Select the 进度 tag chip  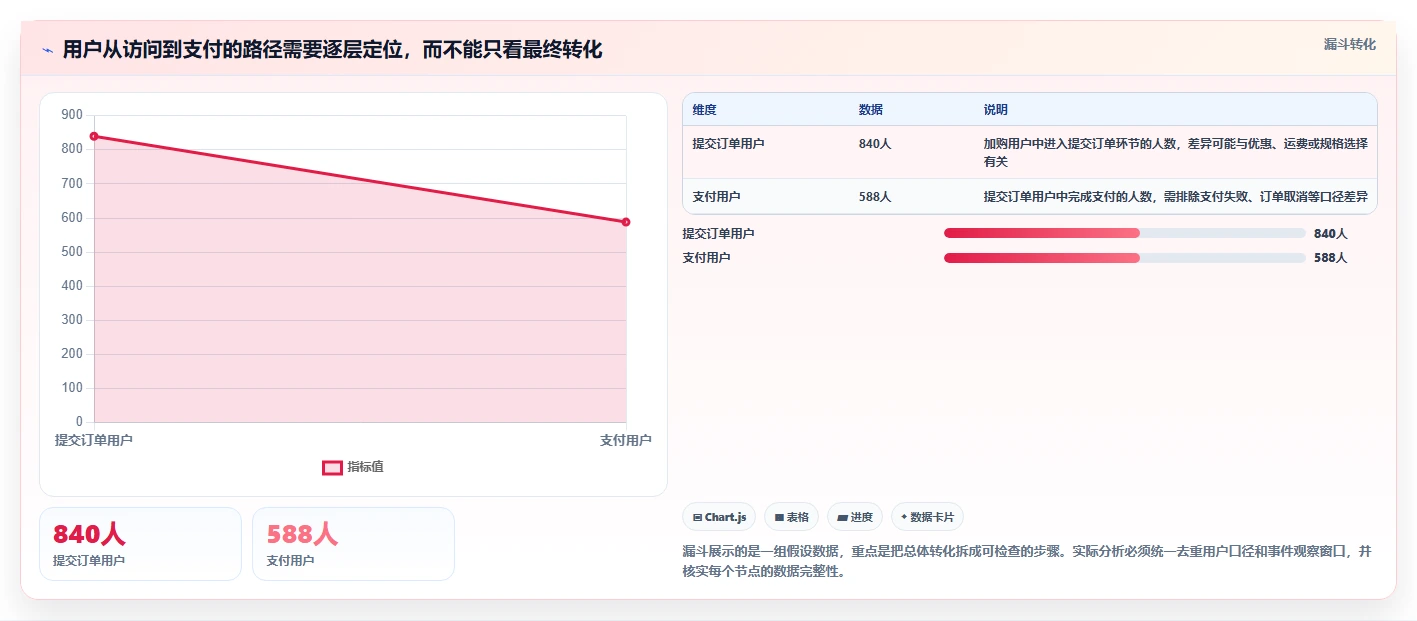855,517
